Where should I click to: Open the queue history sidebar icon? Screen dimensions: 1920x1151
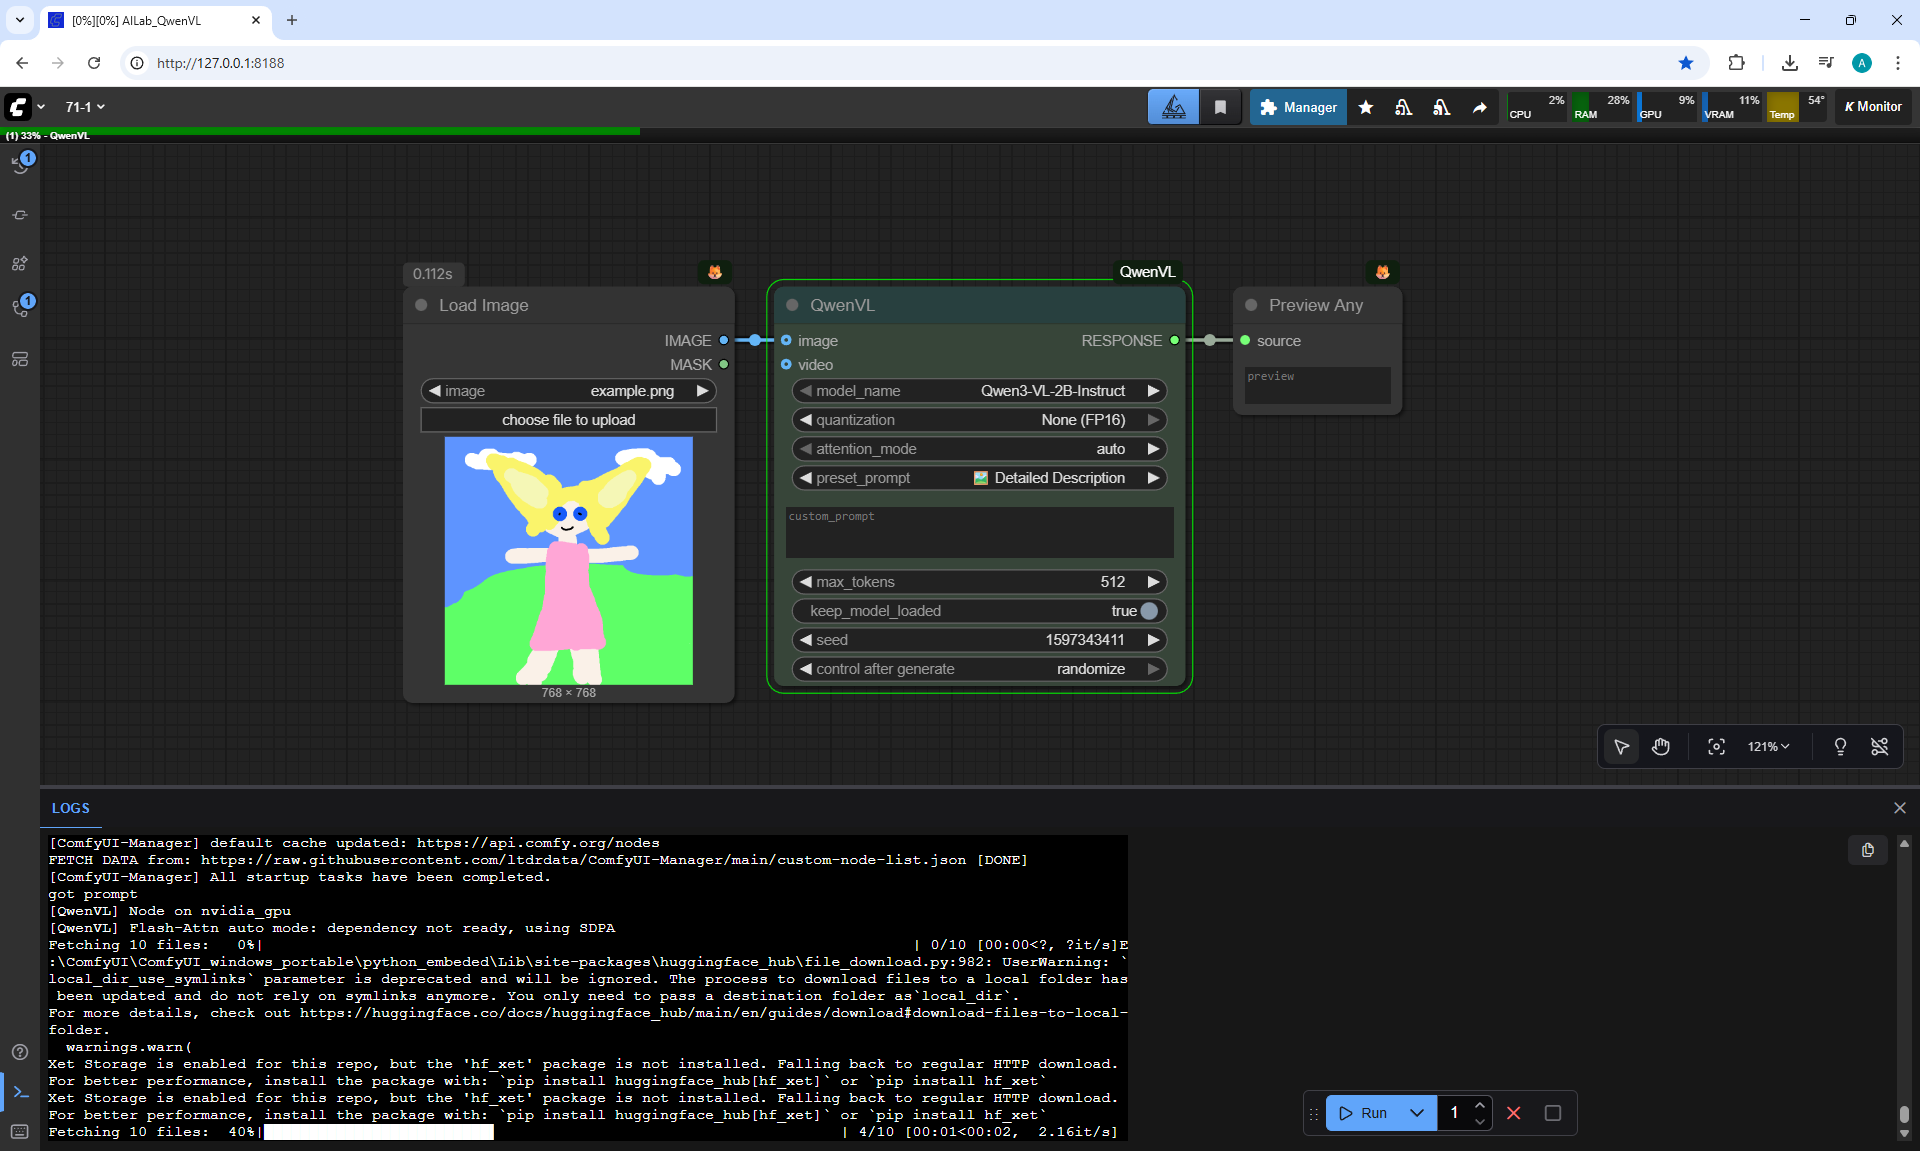(x=20, y=165)
